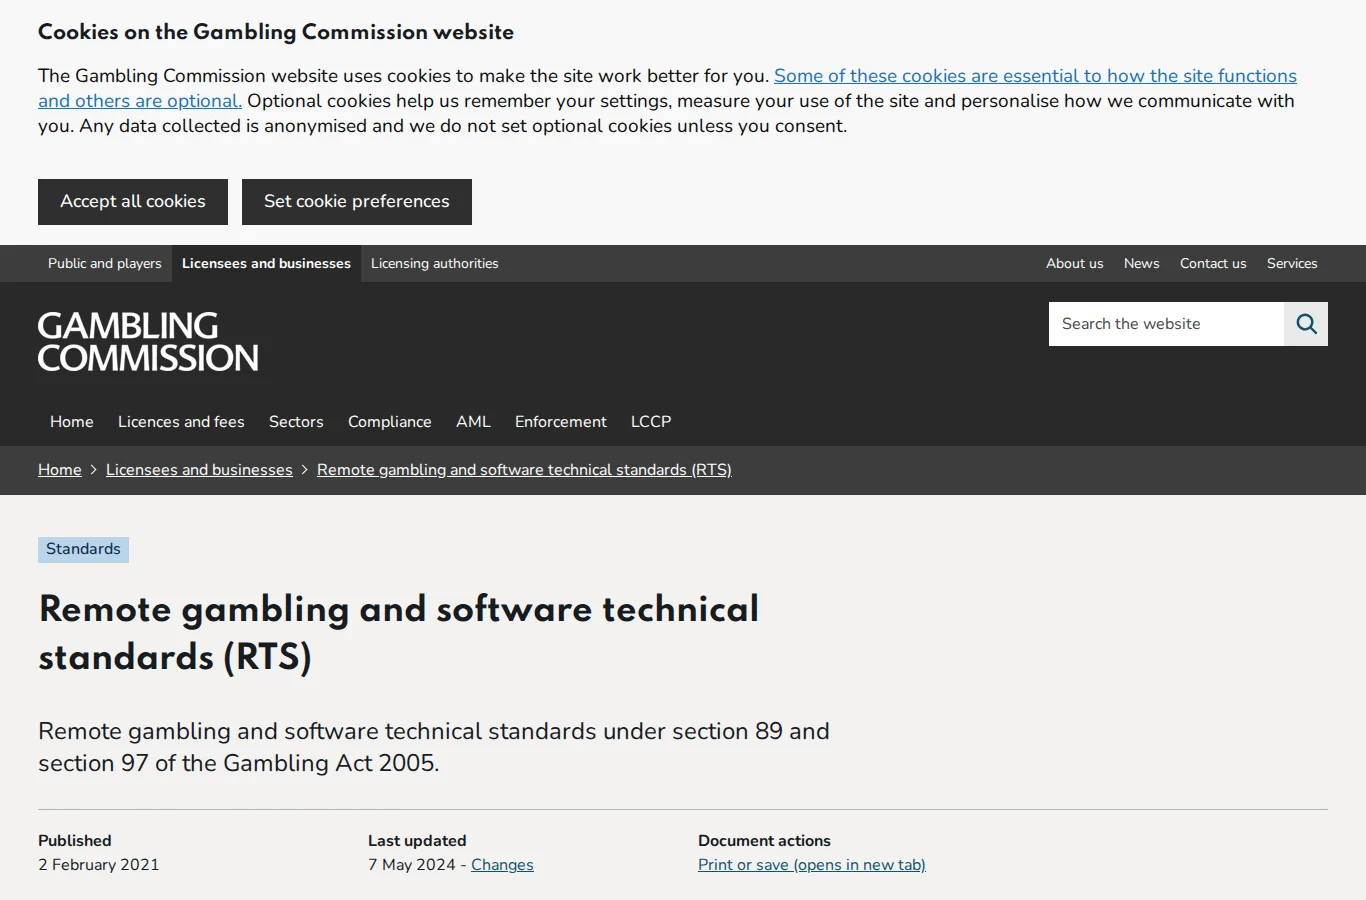Click Licensees and businesses breadcrumb

[199, 470]
